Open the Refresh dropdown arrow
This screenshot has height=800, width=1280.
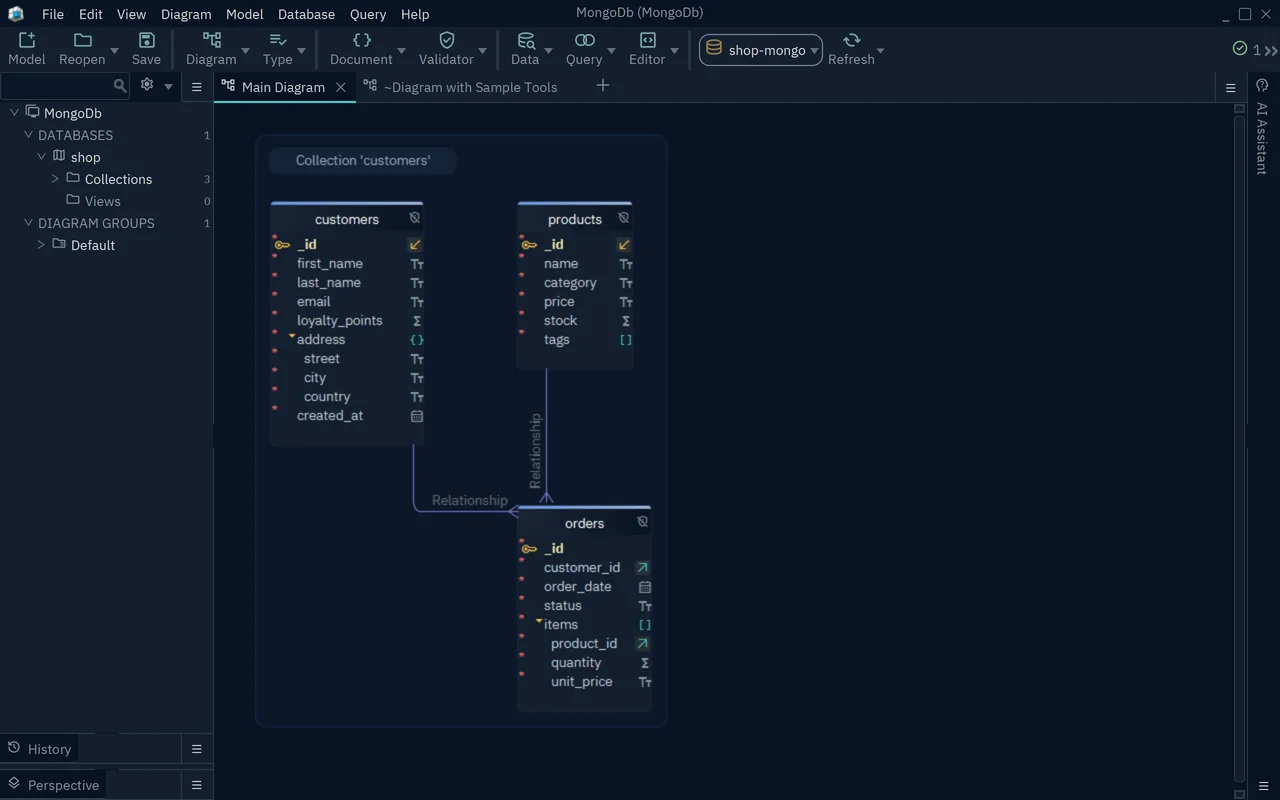coord(880,50)
